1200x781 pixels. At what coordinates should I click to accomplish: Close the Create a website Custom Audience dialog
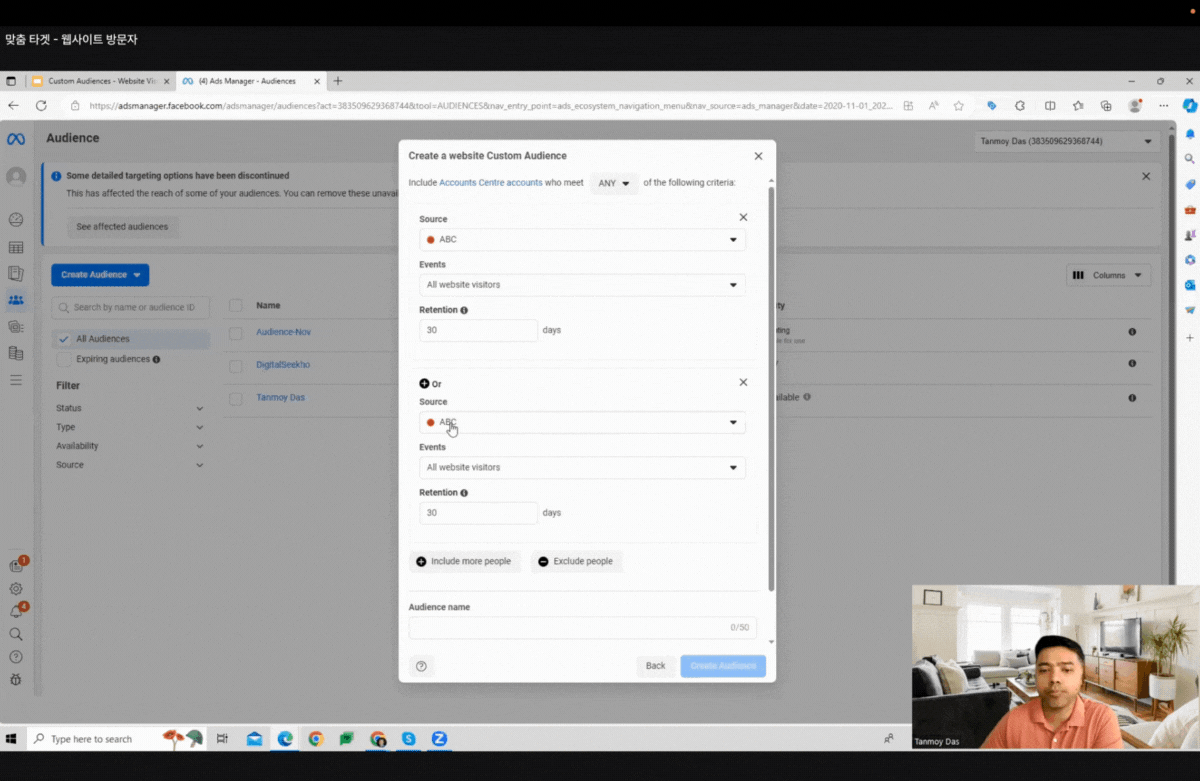758,156
